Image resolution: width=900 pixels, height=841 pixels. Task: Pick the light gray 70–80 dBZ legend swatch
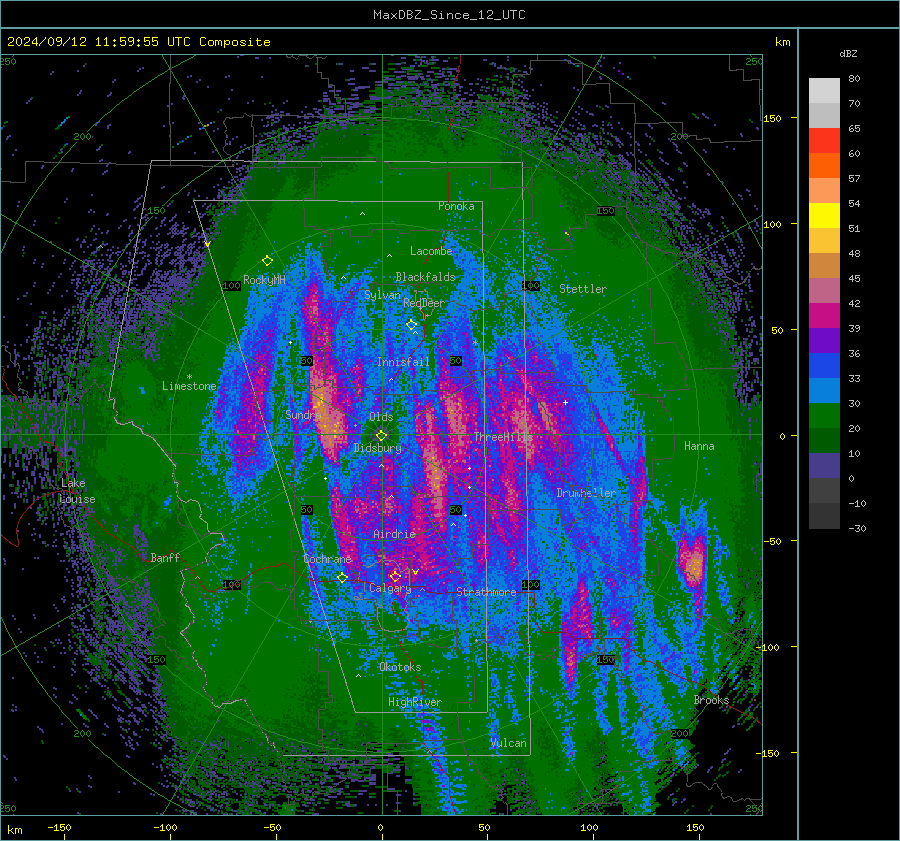pyautogui.click(x=824, y=91)
